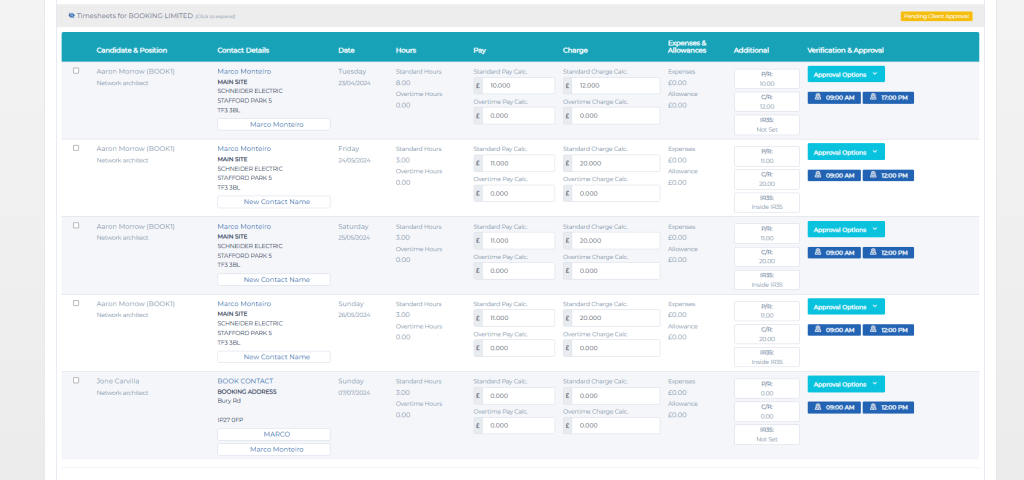This screenshot has width=1024, height=480.
Task: Click the Pending Client Approval status badge
Action: point(936,16)
